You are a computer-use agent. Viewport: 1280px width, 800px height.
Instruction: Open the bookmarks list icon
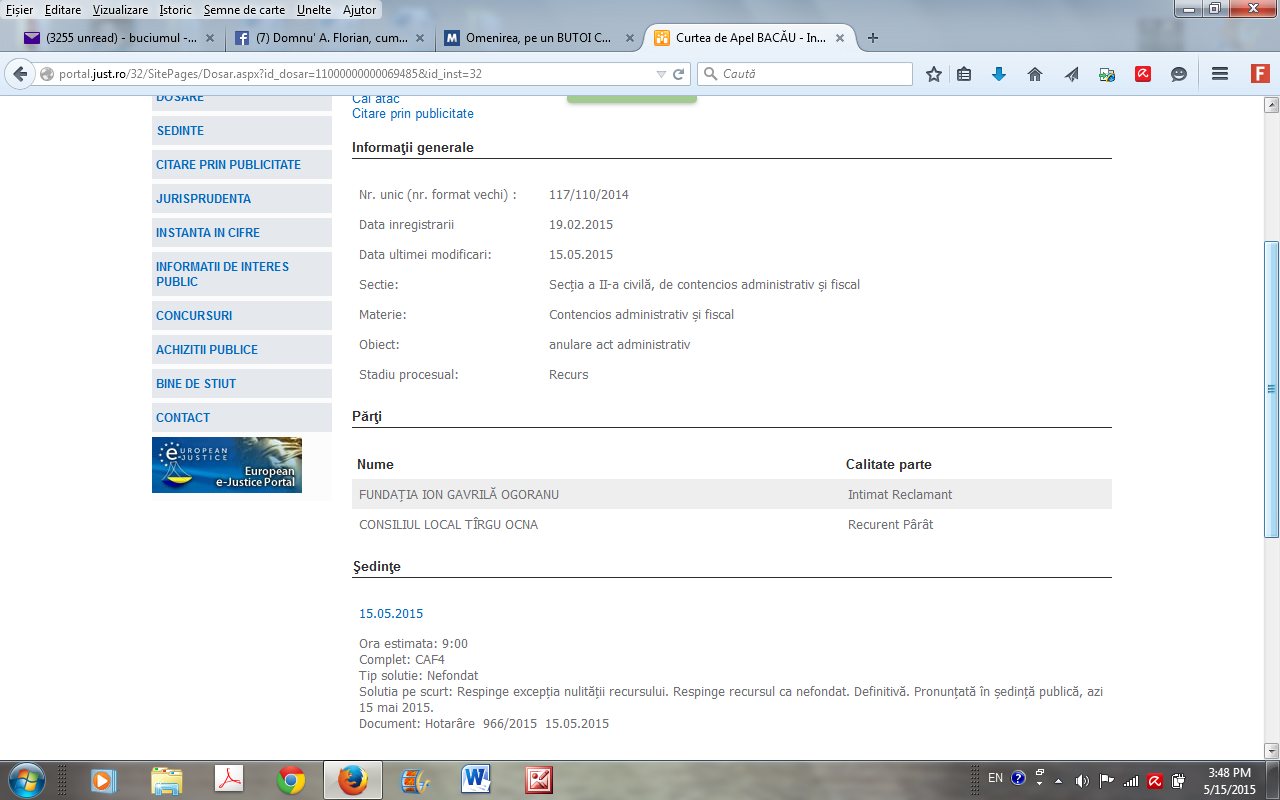[x=964, y=74]
